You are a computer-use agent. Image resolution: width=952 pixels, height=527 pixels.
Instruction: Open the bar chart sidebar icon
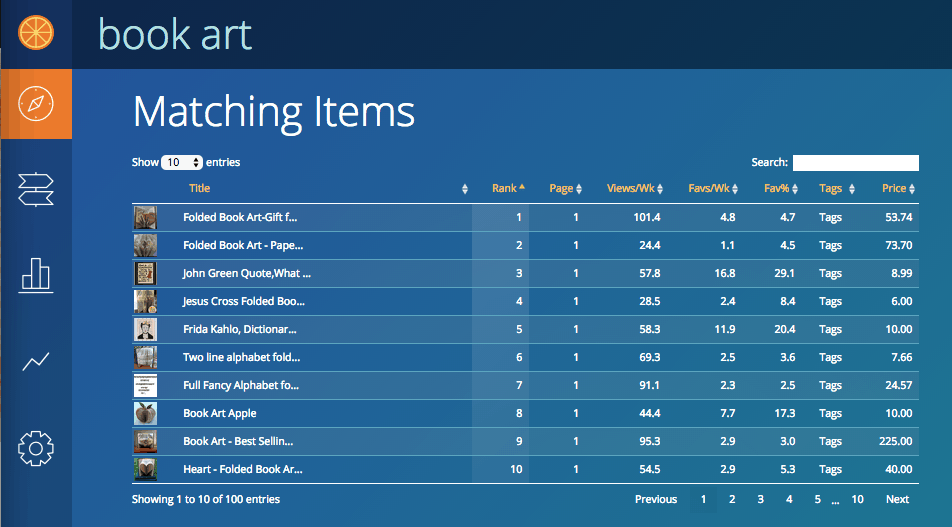[36, 275]
